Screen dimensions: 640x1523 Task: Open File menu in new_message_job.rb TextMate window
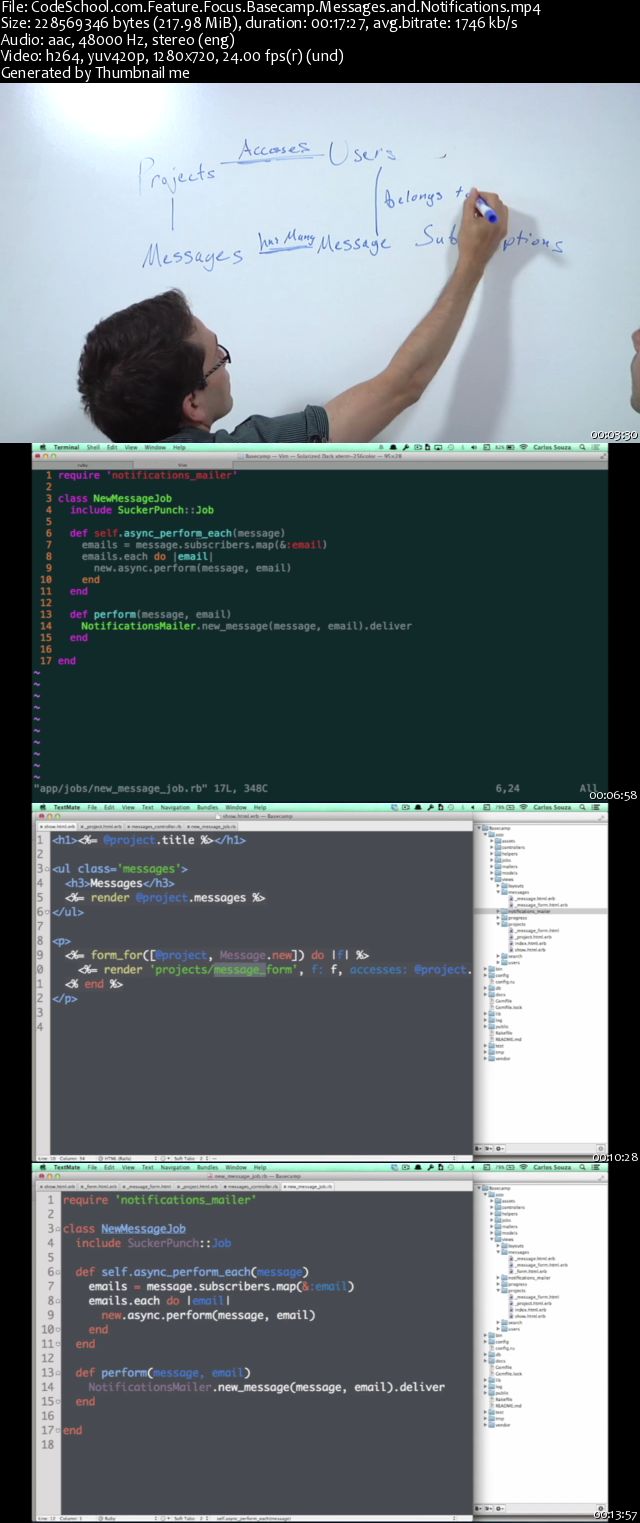coord(92,1167)
